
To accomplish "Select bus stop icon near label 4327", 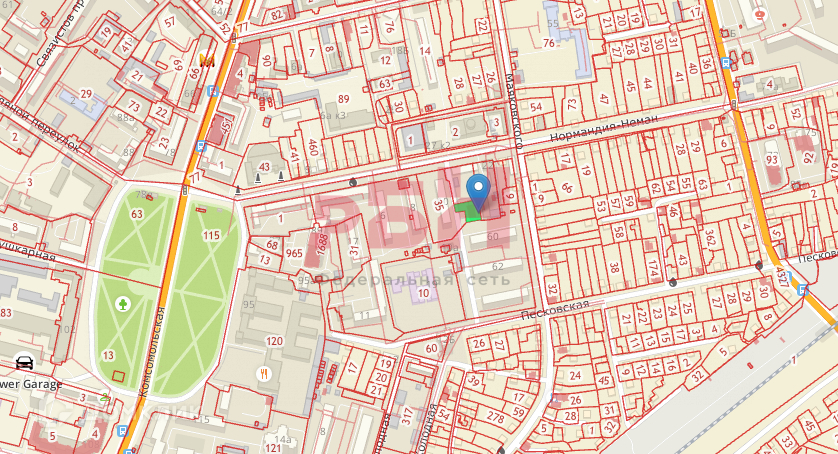I will pyautogui.click(x=802, y=290).
